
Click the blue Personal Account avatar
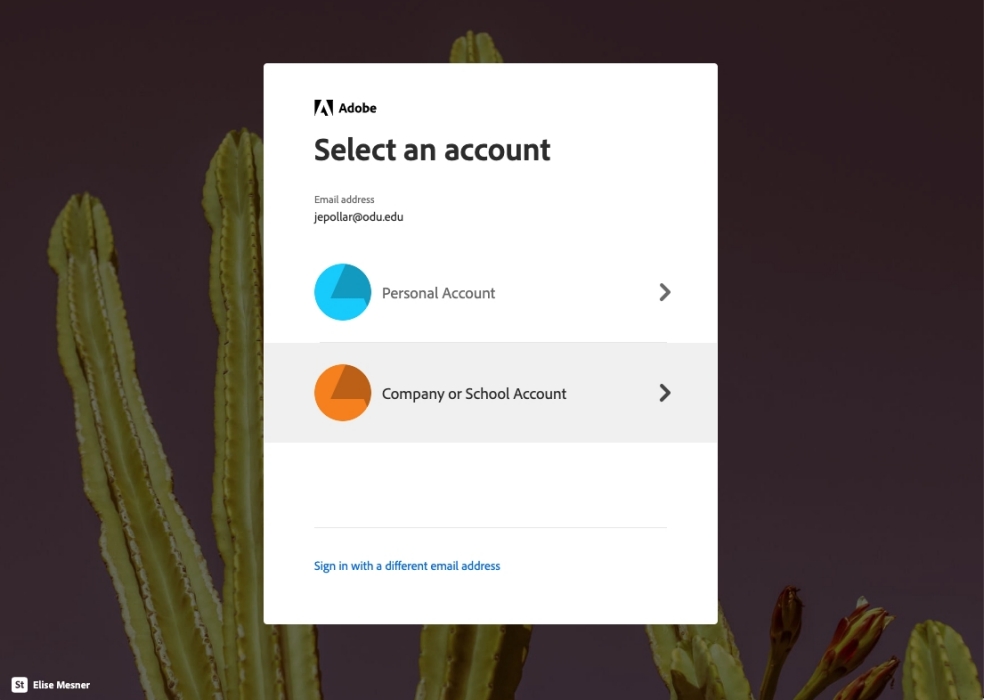click(x=342, y=292)
